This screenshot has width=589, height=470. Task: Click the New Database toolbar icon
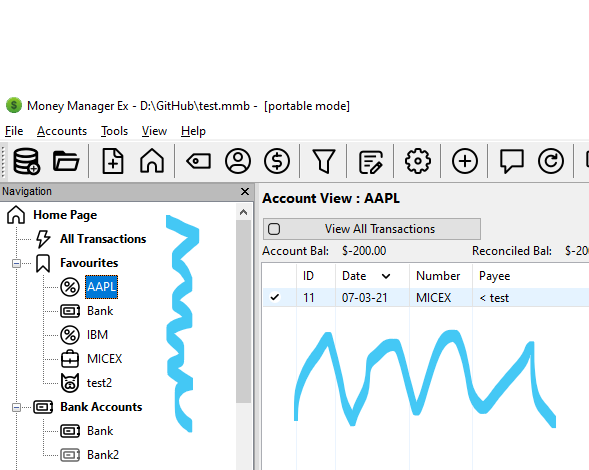click(26, 161)
